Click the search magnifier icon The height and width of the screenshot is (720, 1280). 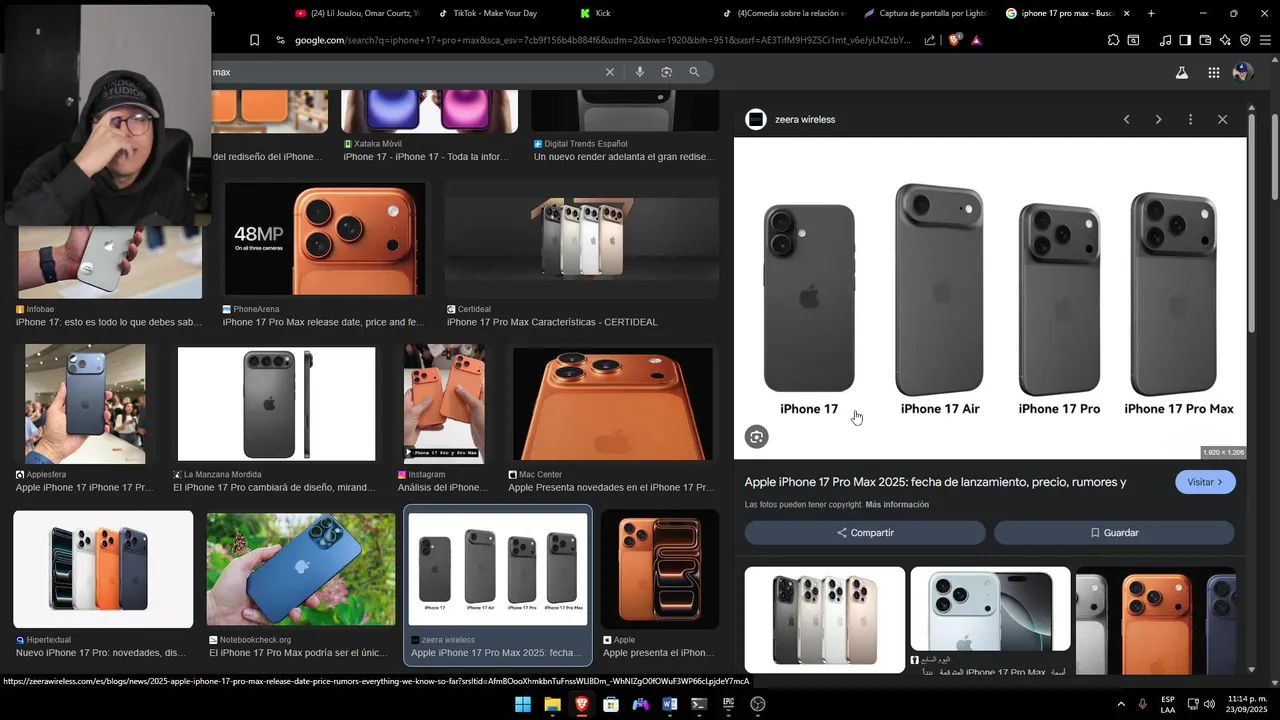click(x=694, y=72)
